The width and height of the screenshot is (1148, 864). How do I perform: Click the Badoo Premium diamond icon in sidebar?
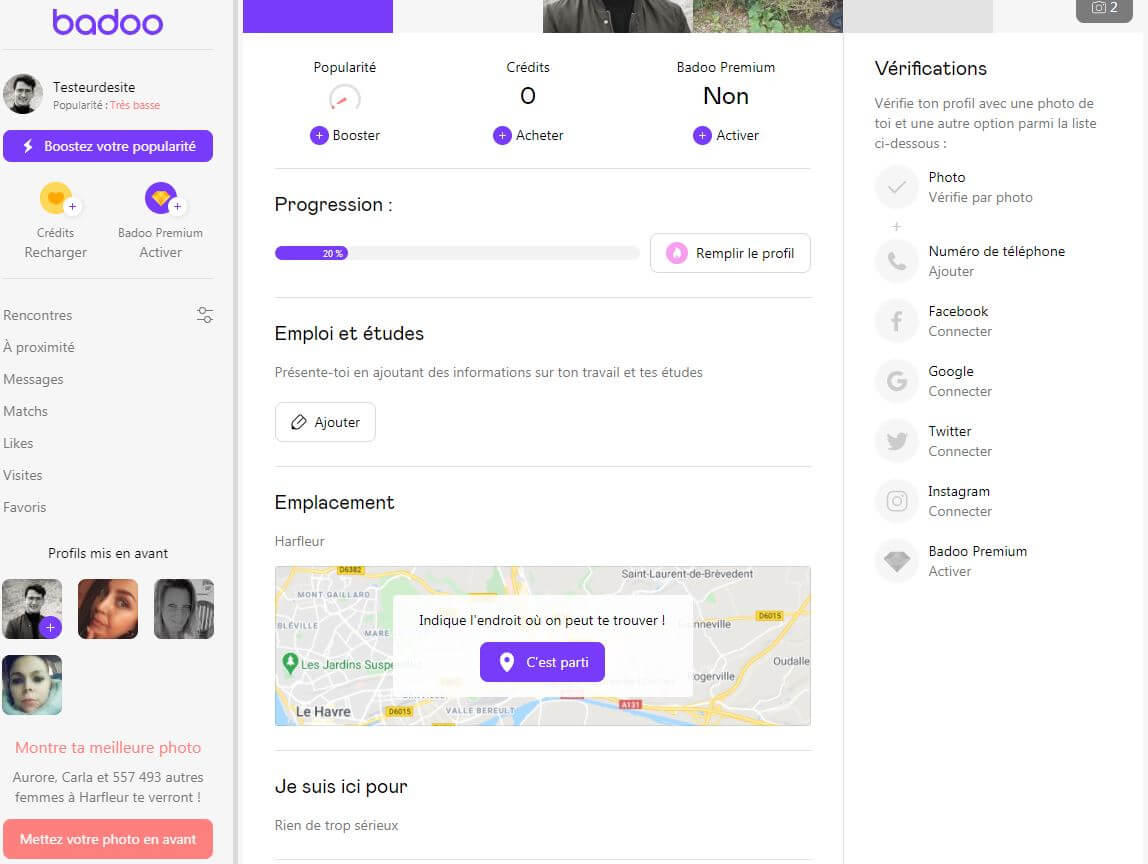(x=161, y=198)
